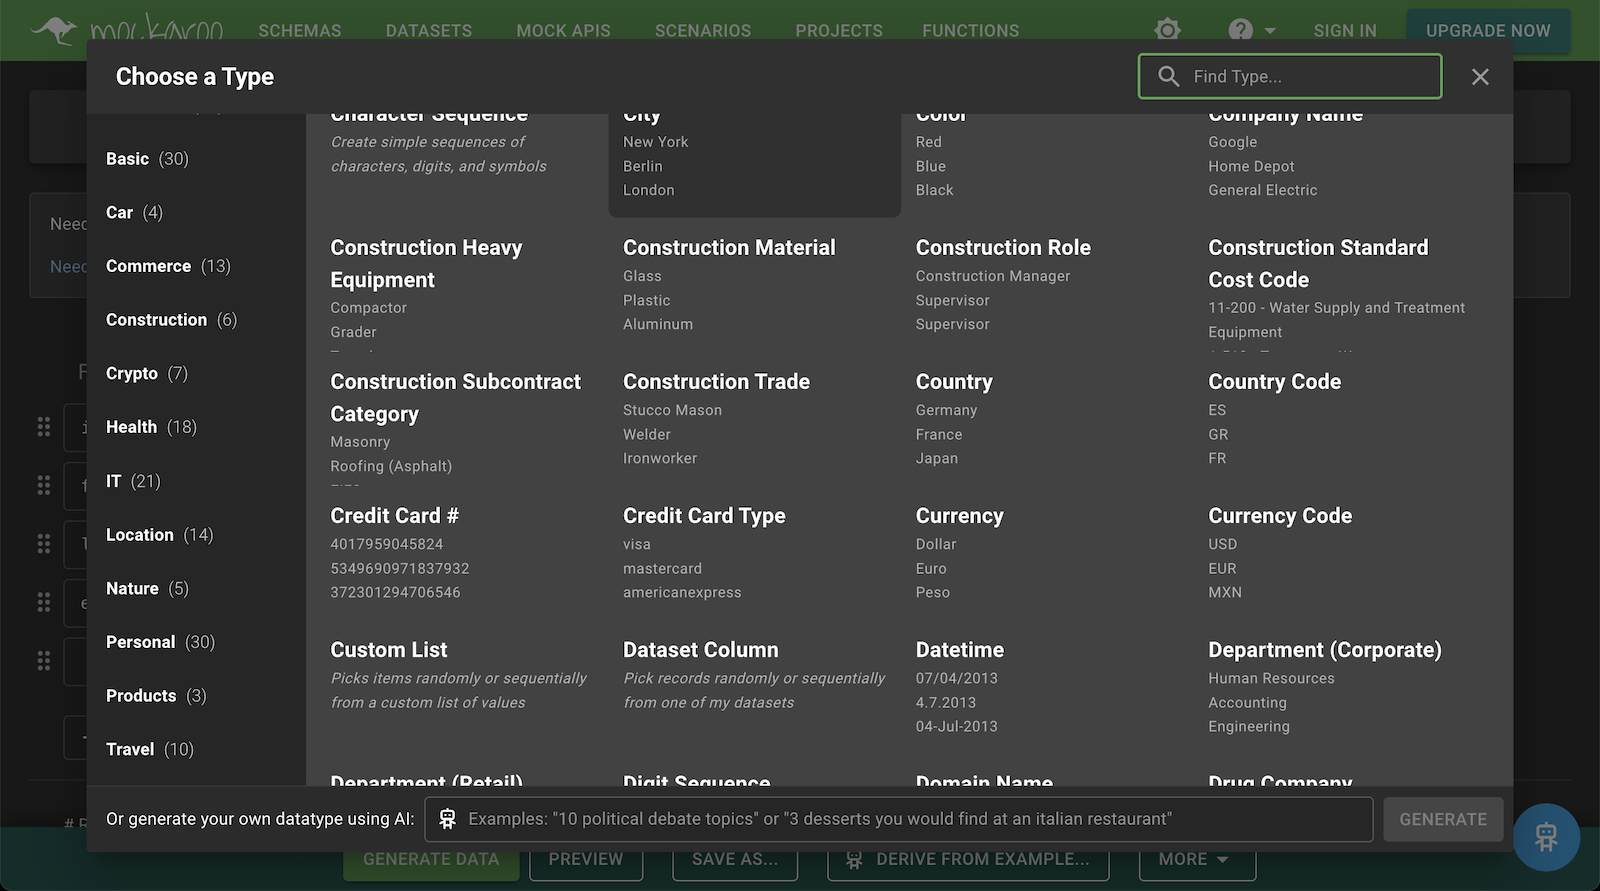Image resolution: width=1600 pixels, height=891 pixels.
Task: Click the Generate AI datatype button
Action: tap(1442, 819)
